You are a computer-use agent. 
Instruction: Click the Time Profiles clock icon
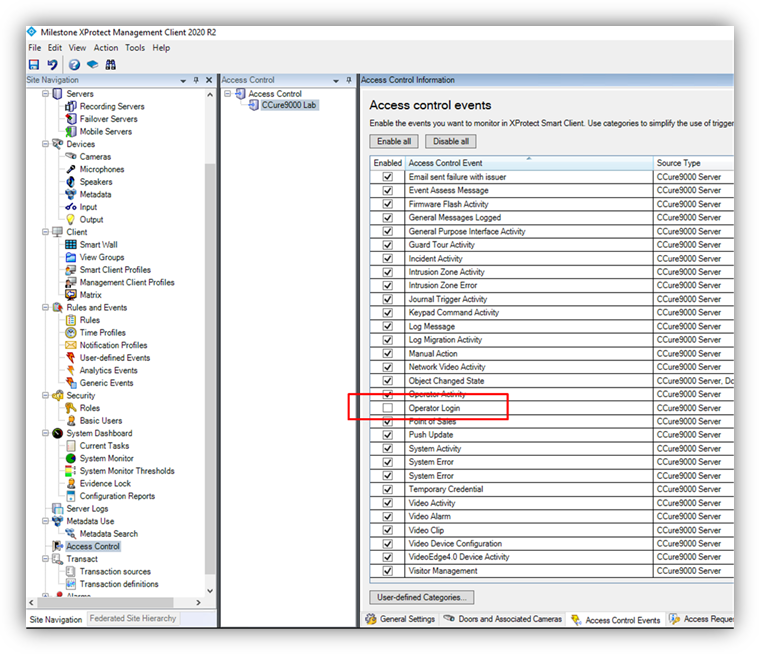pyautogui.click(x=71, y=333)
